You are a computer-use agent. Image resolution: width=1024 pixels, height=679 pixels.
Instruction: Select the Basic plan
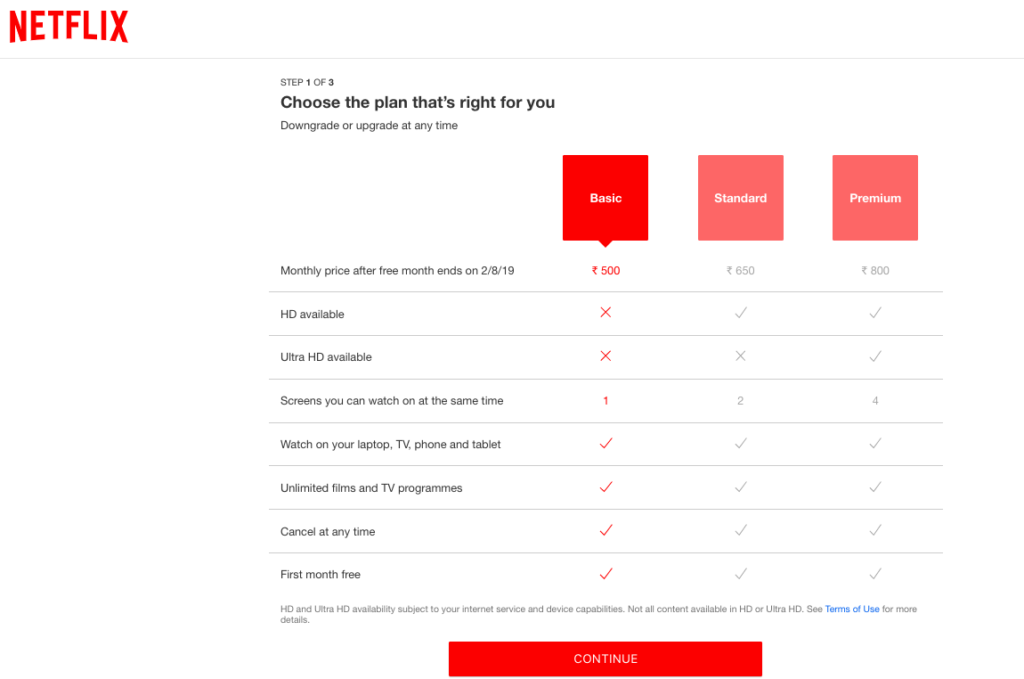[605, 197]
